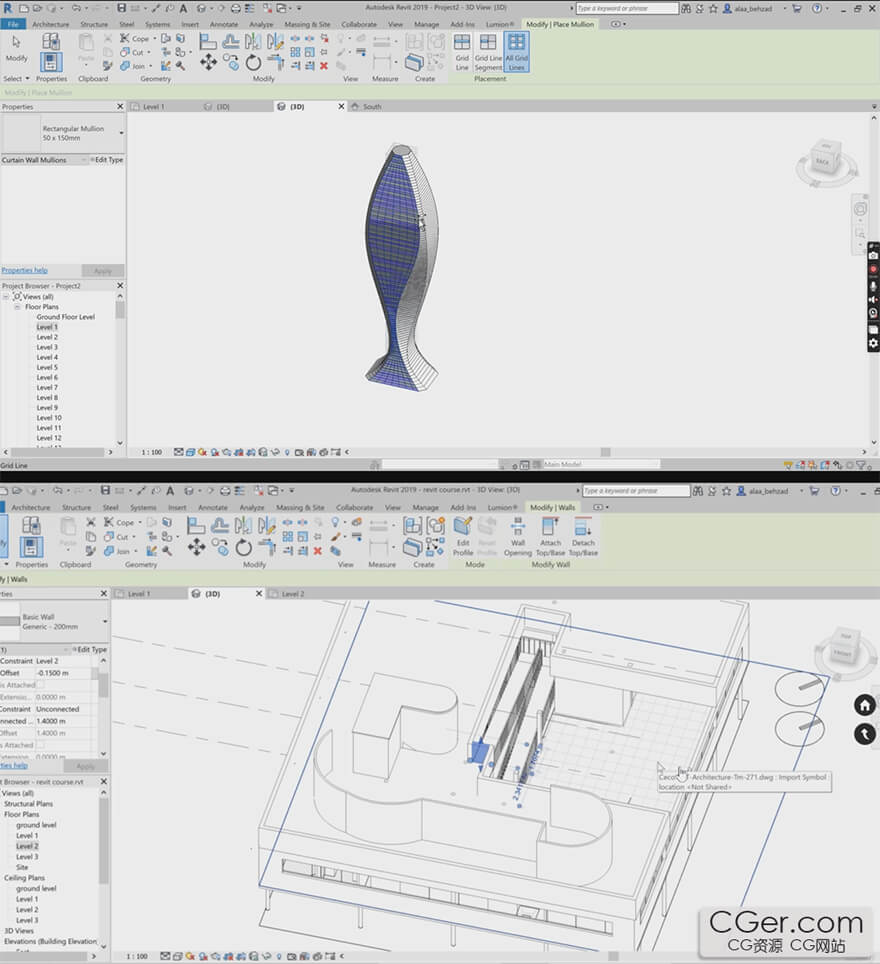Click Edit Profile in bottom window ribbon
Screen dimensions: 880x964
[462, 536]
